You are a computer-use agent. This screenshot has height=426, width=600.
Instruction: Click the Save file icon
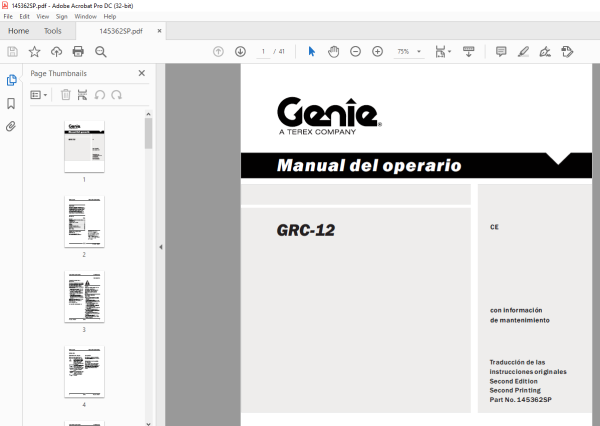click(12, 52)
